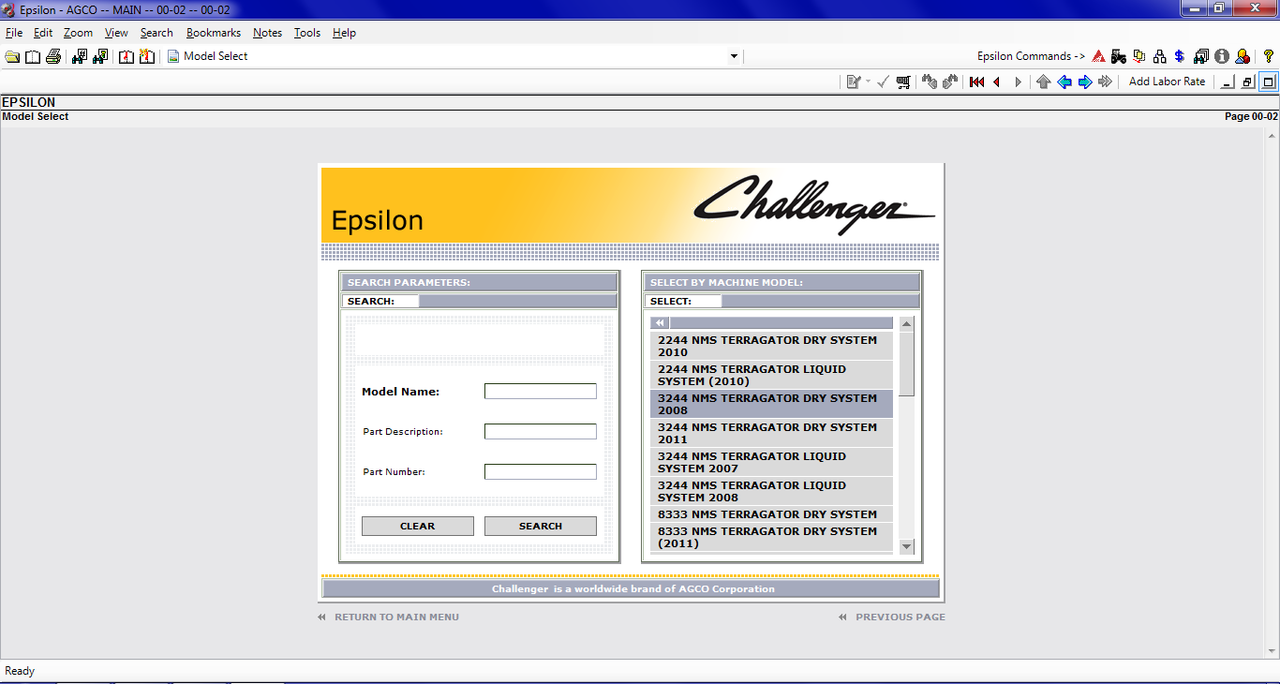Click the book with red bookmark icon
Viewport: 1280px width, 684px height.
point(127,57)
